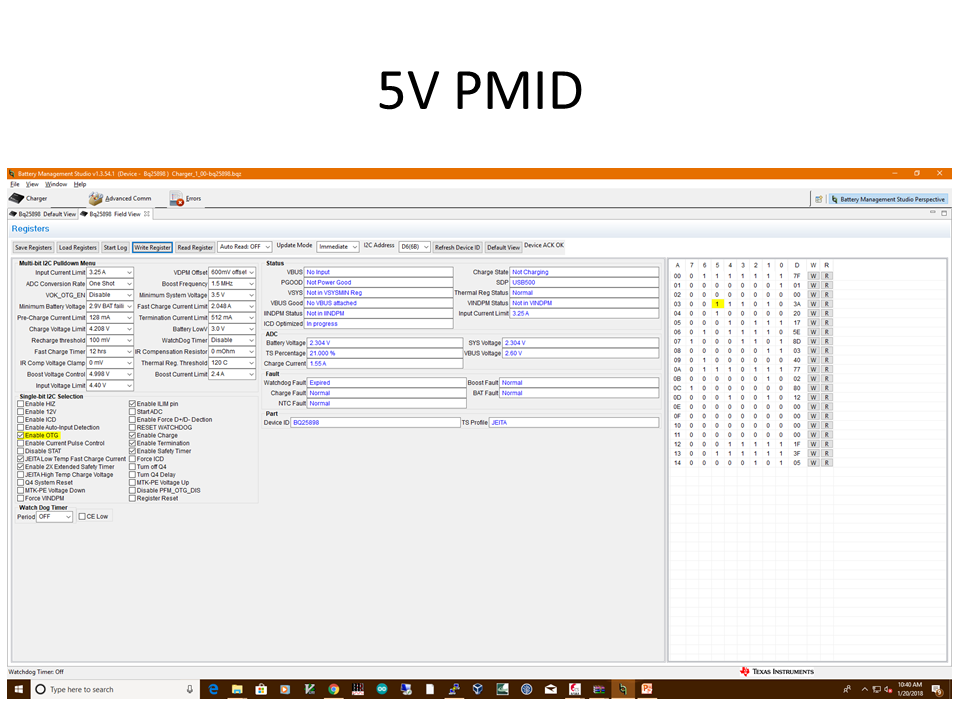Select Battery Management Studio Perspective
The width and height of the screenshot is (960, 720).
tap(888, 199)
